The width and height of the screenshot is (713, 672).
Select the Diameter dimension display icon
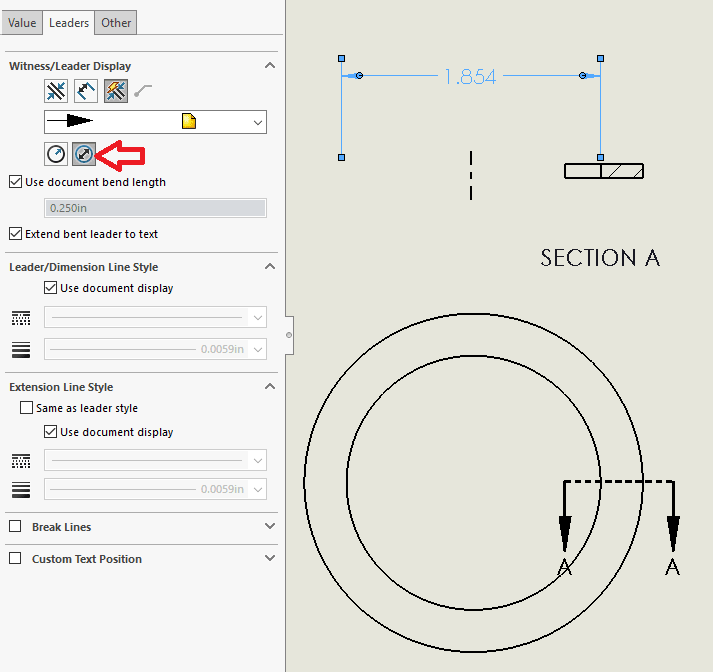84,154
